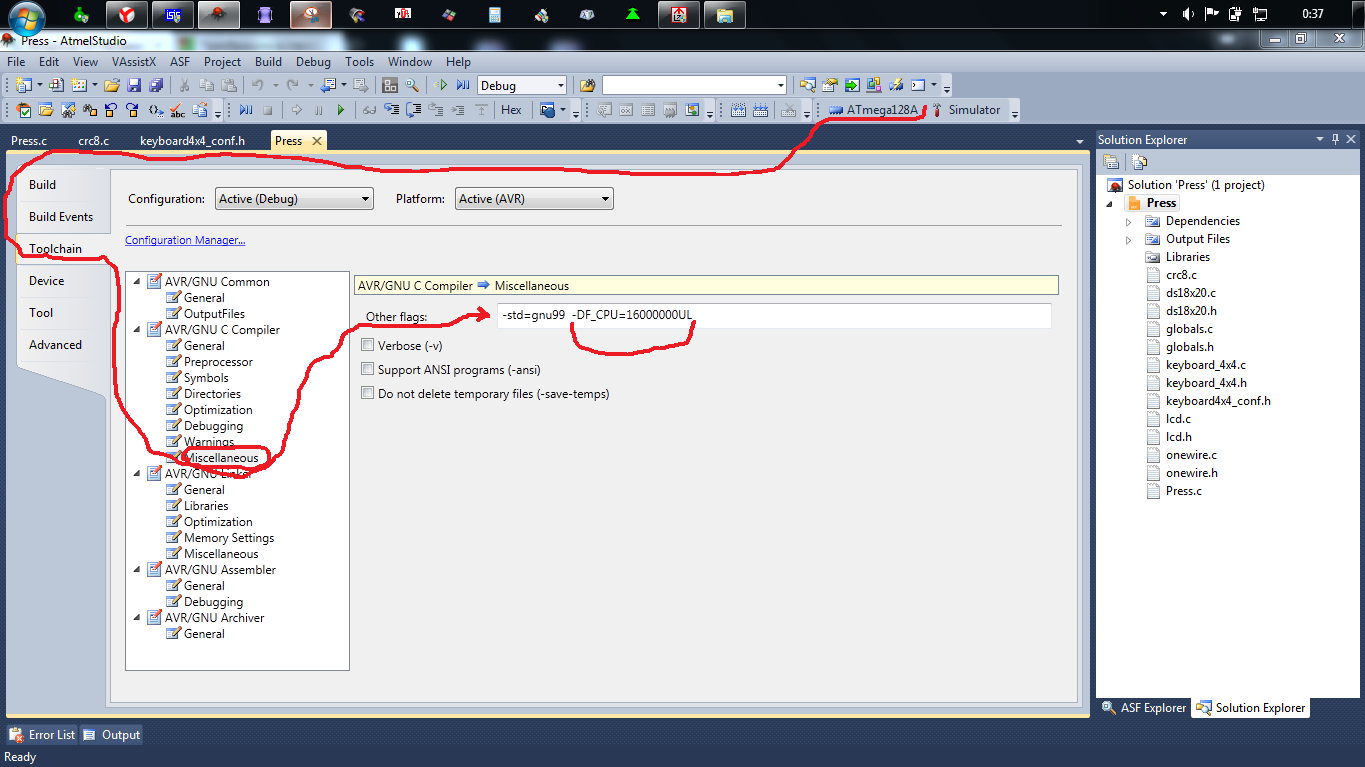Check Support ANSI programs (-ansi)
Screen dimensions: 1365x767
(368, 369)
